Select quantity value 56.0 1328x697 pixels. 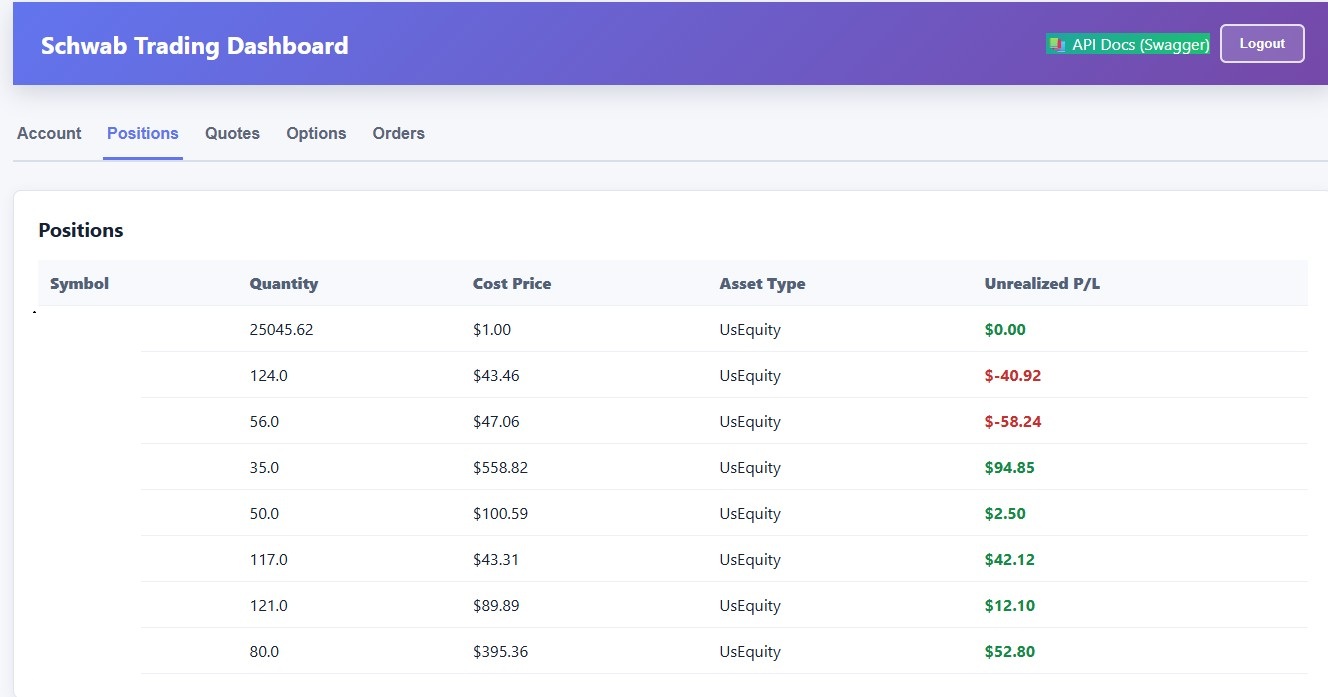(x=264, y=422)
